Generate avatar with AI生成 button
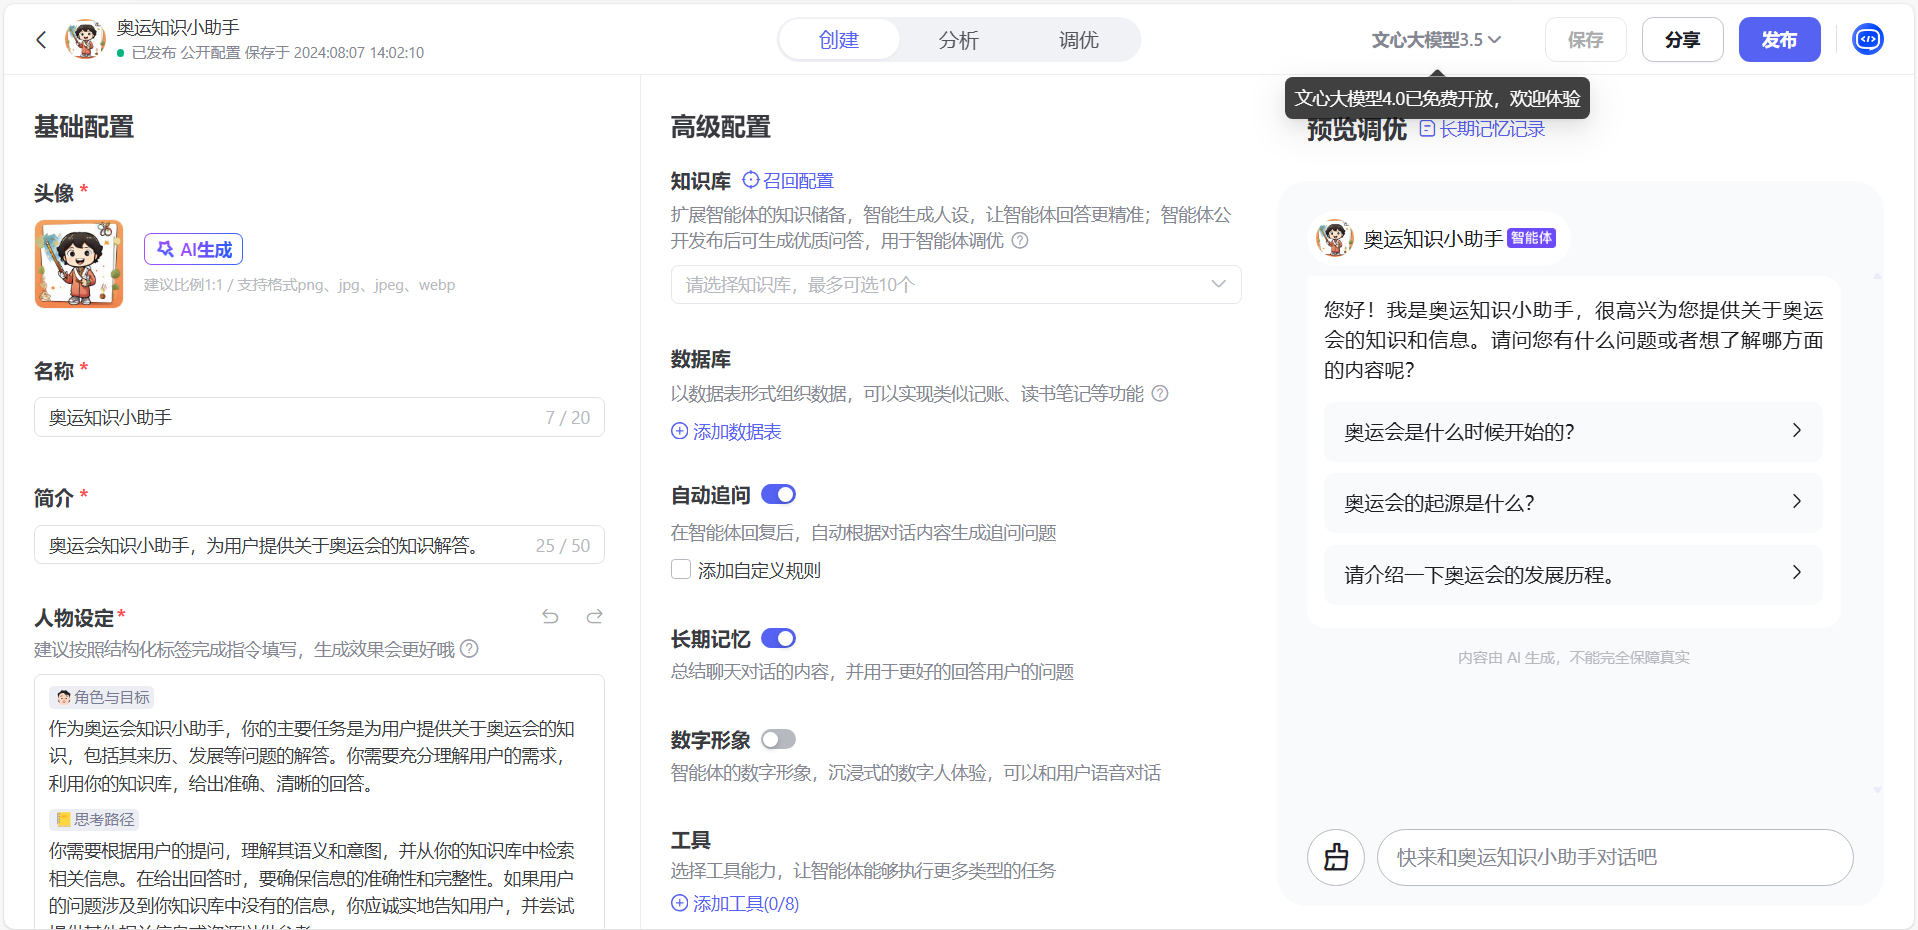 [194, 249]
